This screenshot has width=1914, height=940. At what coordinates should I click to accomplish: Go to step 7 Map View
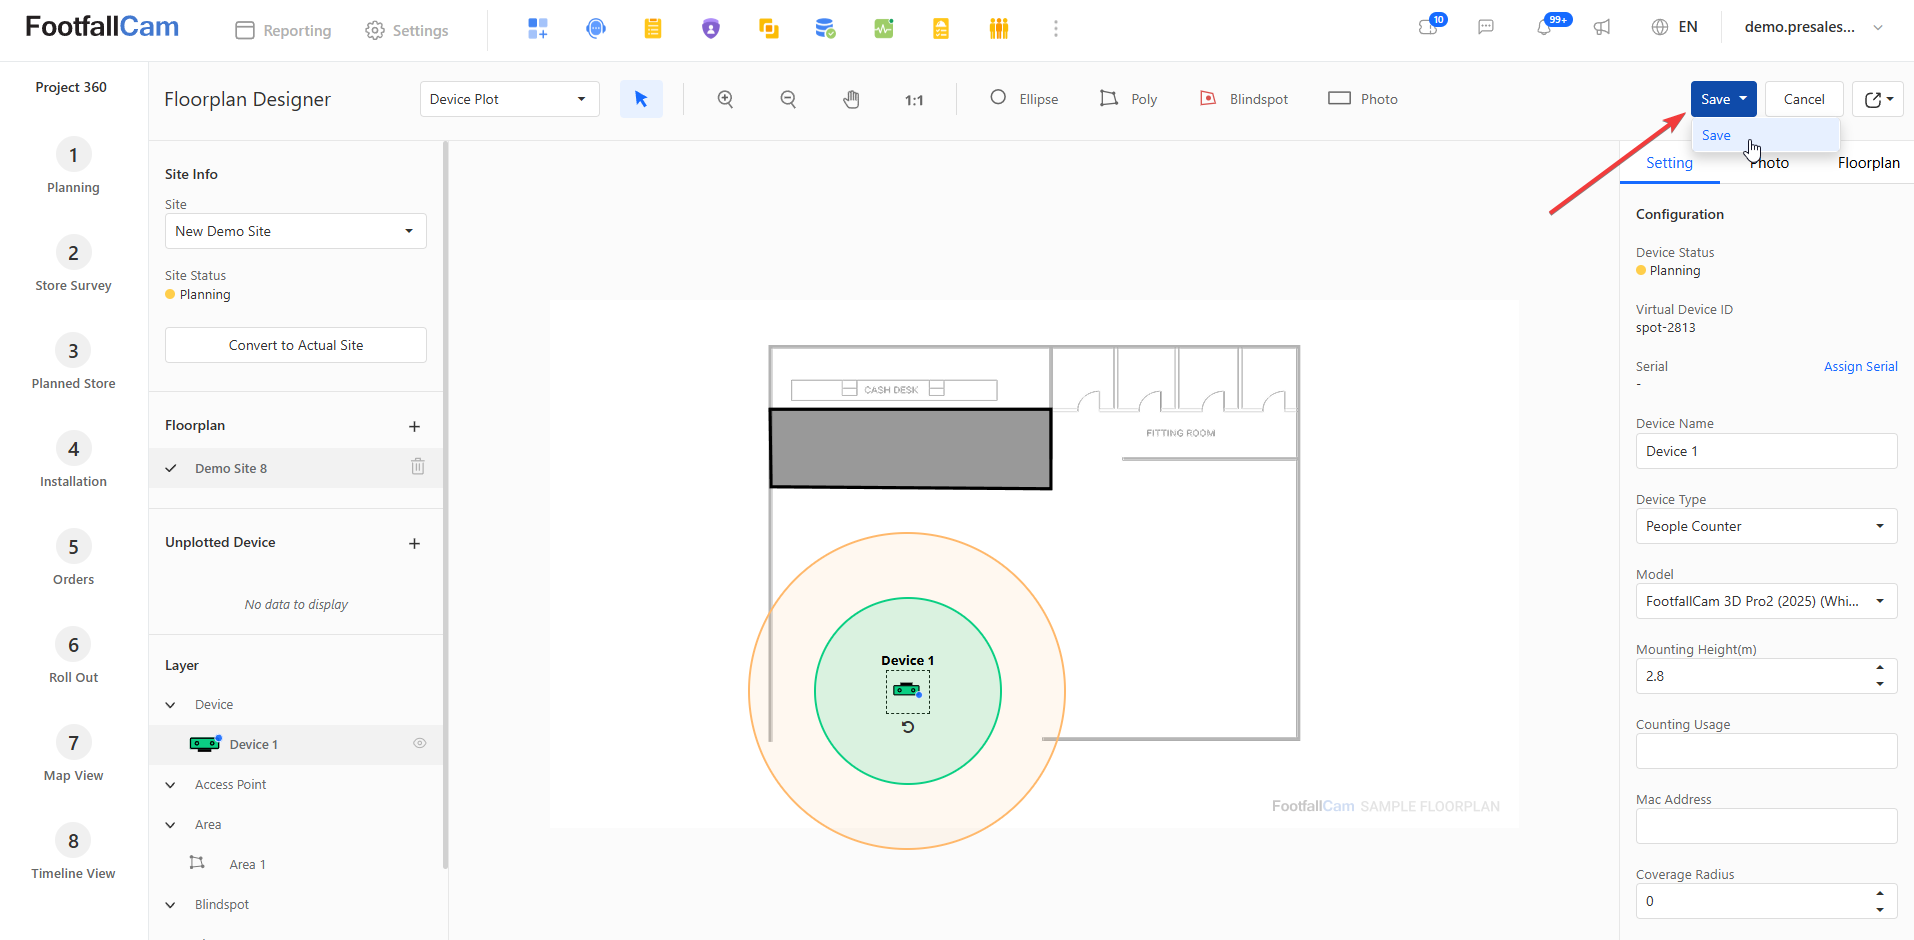tap(73, 754)
